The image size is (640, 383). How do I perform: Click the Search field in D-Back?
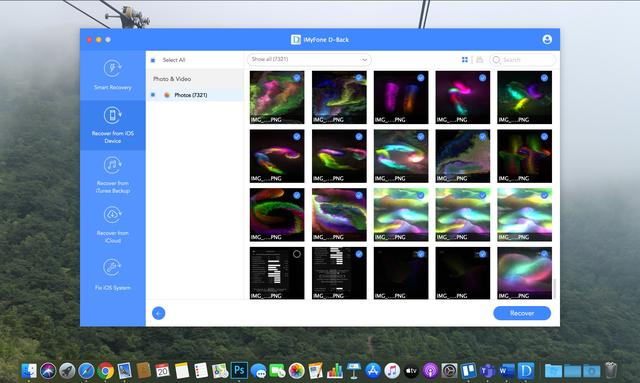click(523, 60)
